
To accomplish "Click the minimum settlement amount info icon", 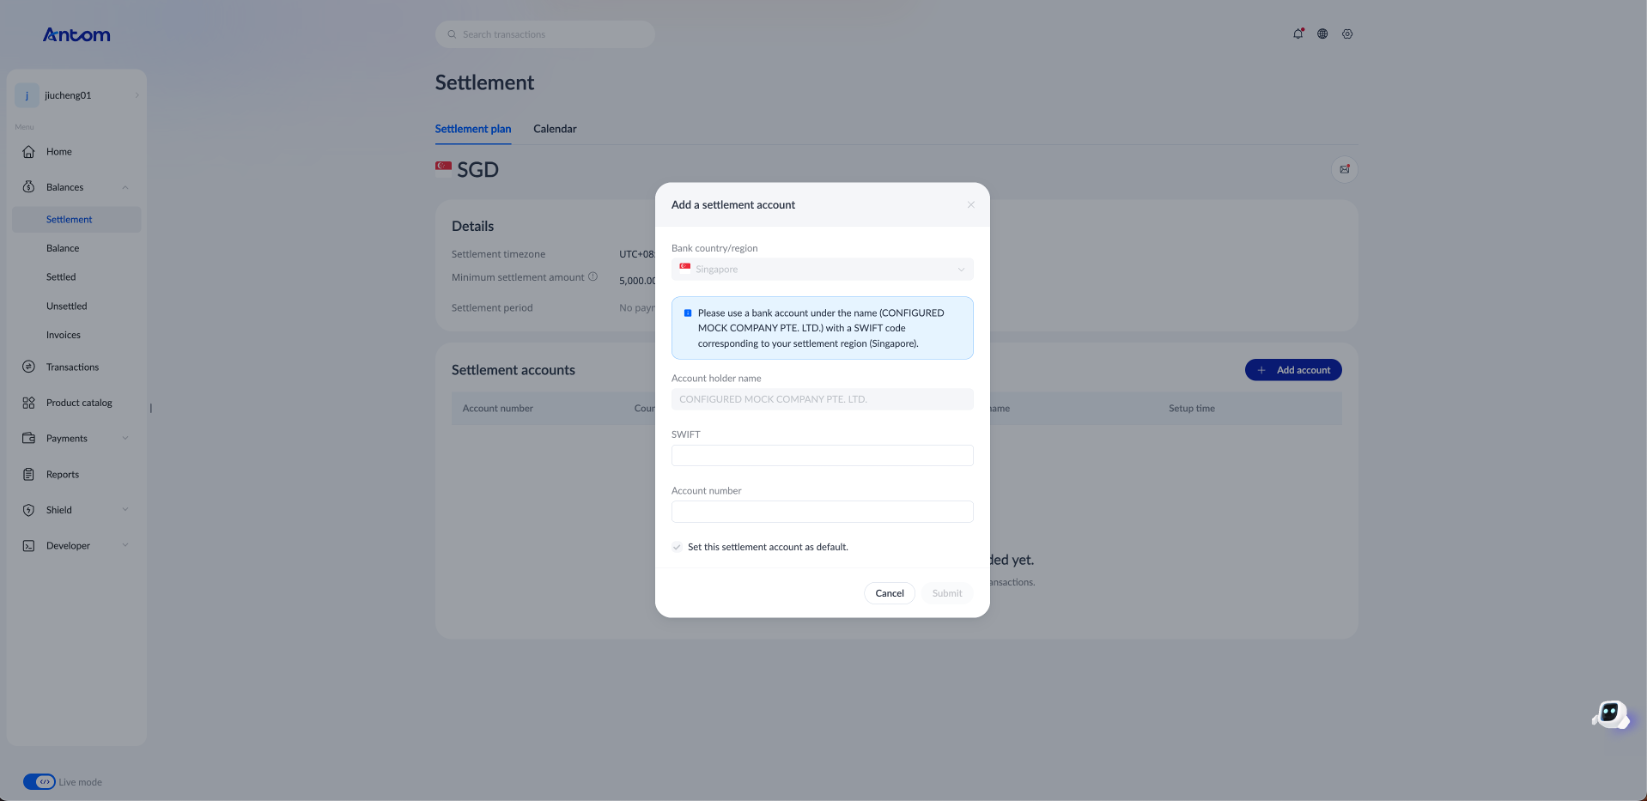I will (593, 277).
